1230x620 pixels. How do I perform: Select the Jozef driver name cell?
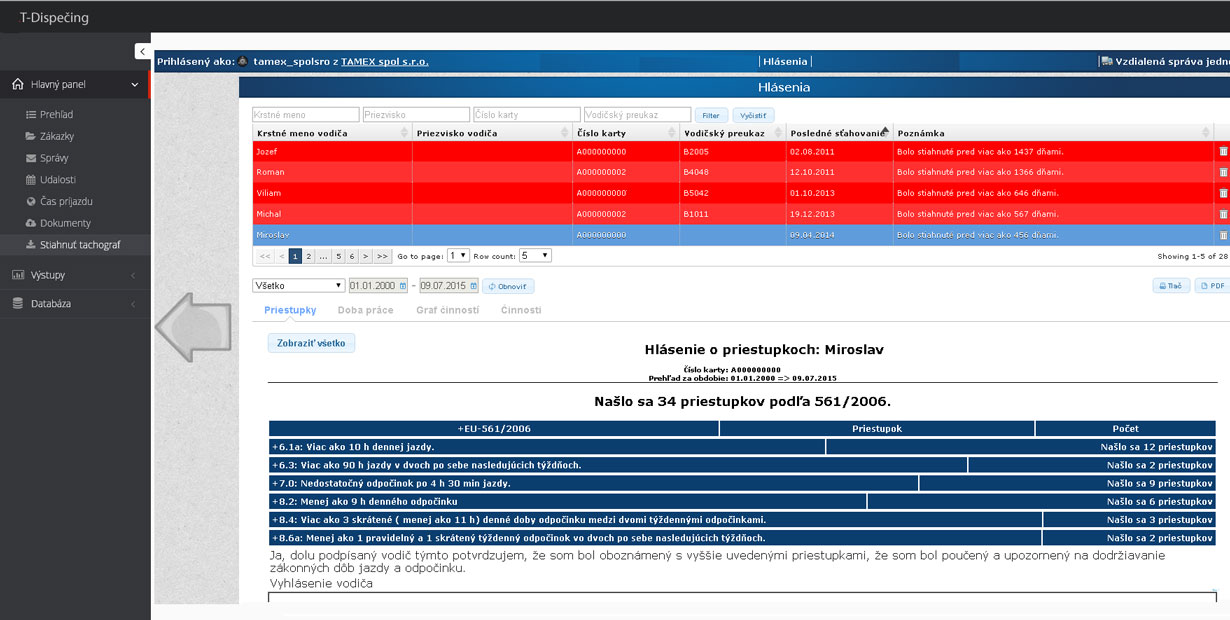332,151
